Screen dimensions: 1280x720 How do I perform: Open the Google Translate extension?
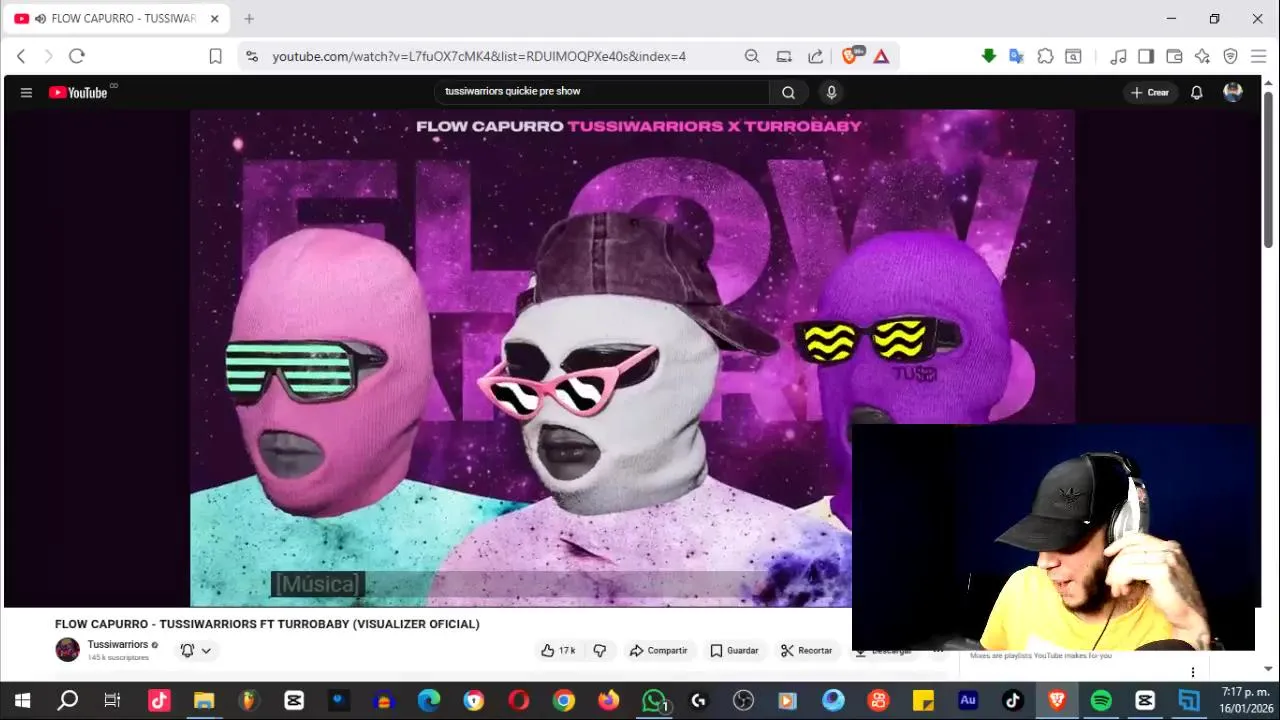coord(1016,56)
